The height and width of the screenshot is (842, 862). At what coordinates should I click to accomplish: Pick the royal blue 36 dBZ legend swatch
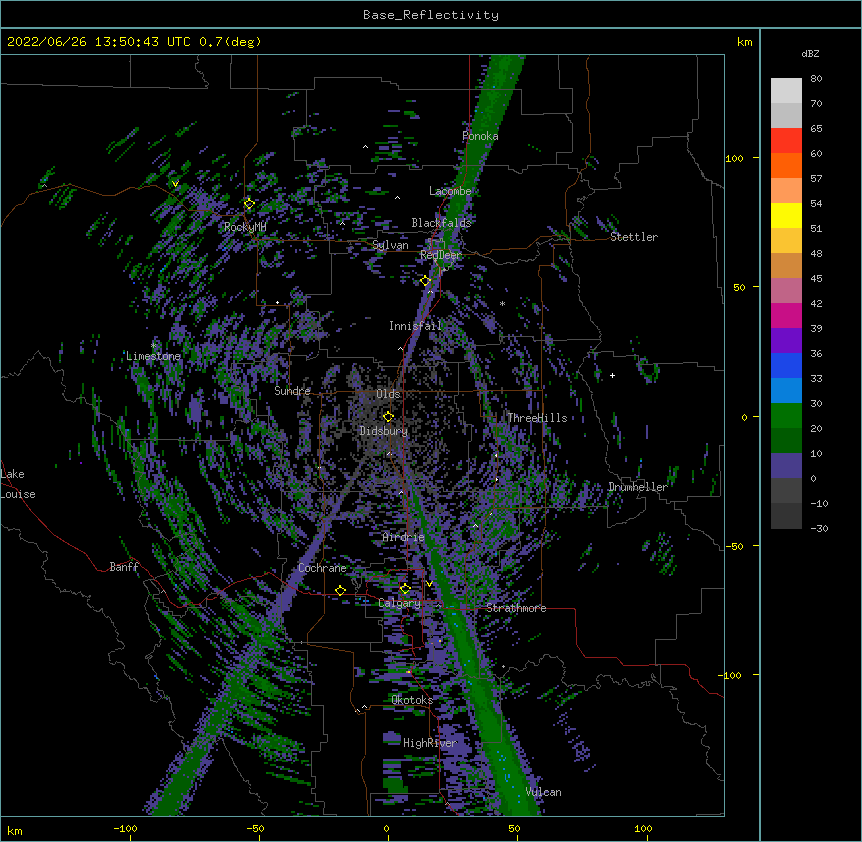click(x=786, y=365)
